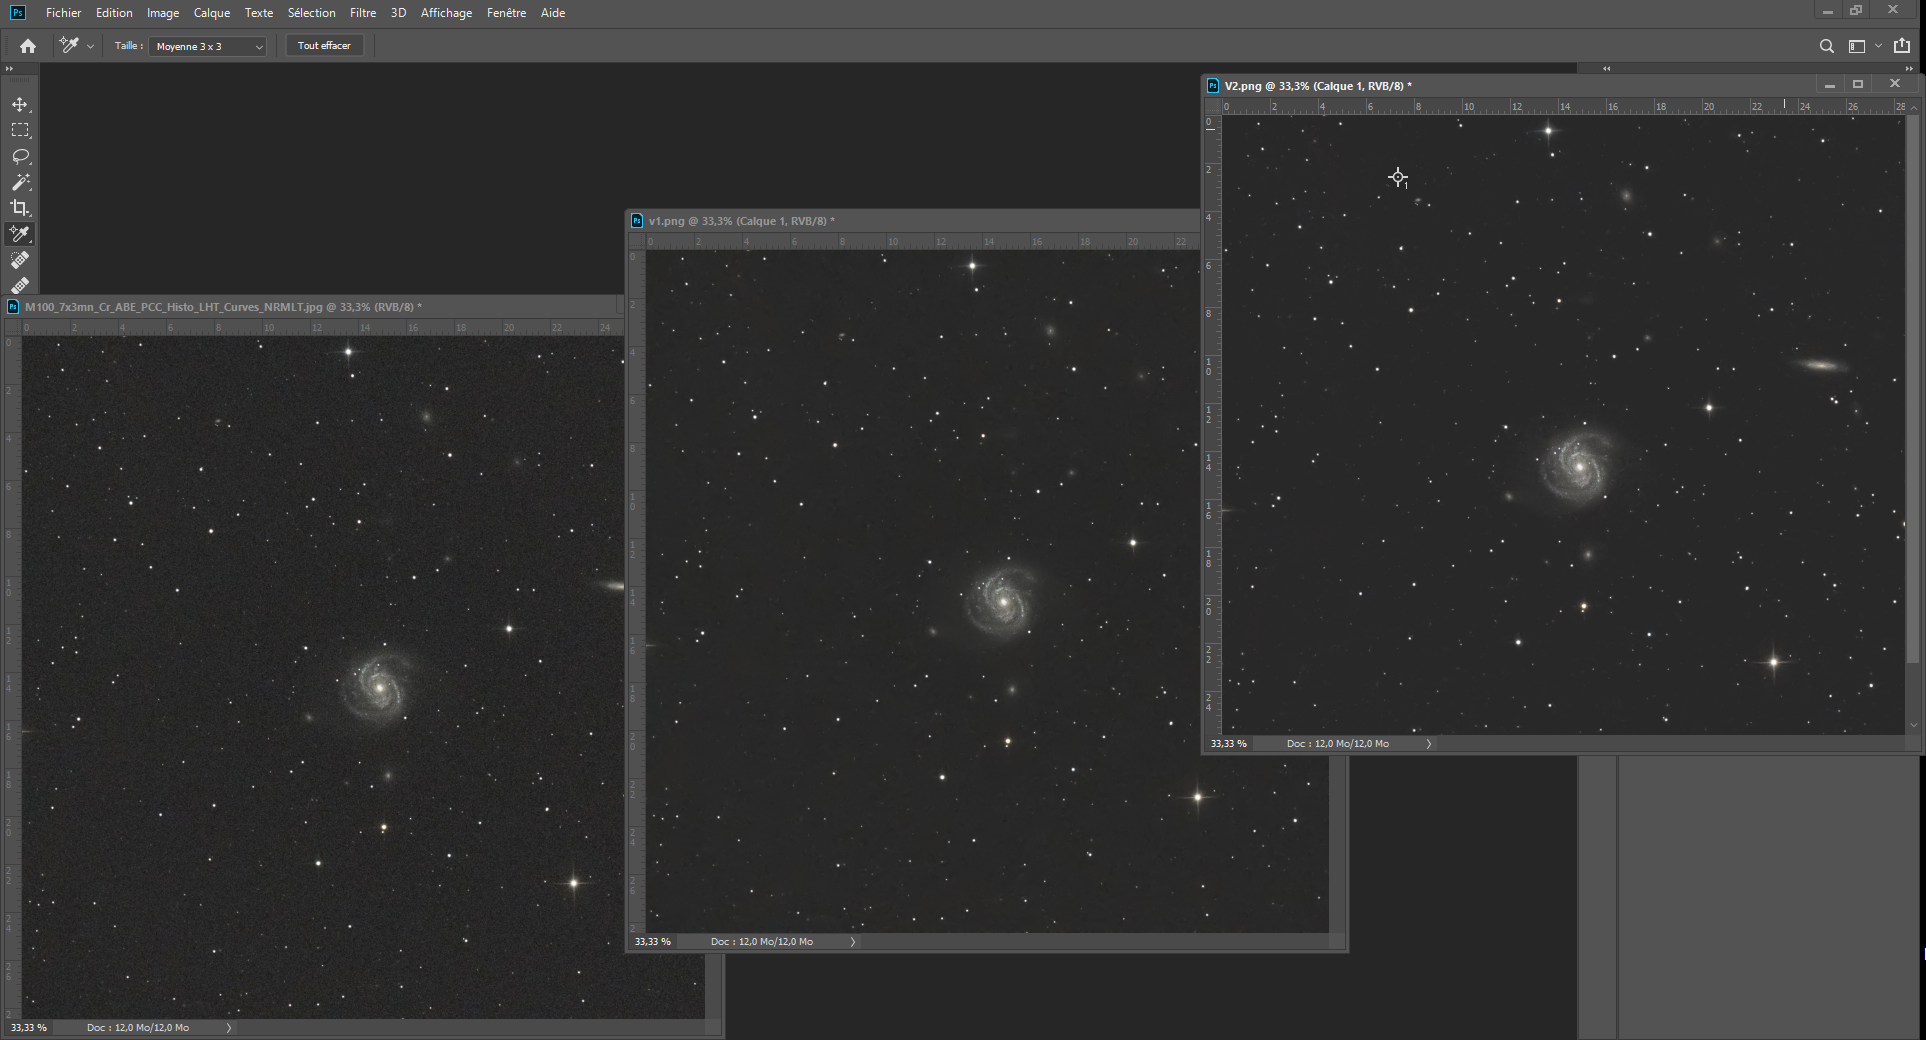Select the Move tool

pos(20,104)
